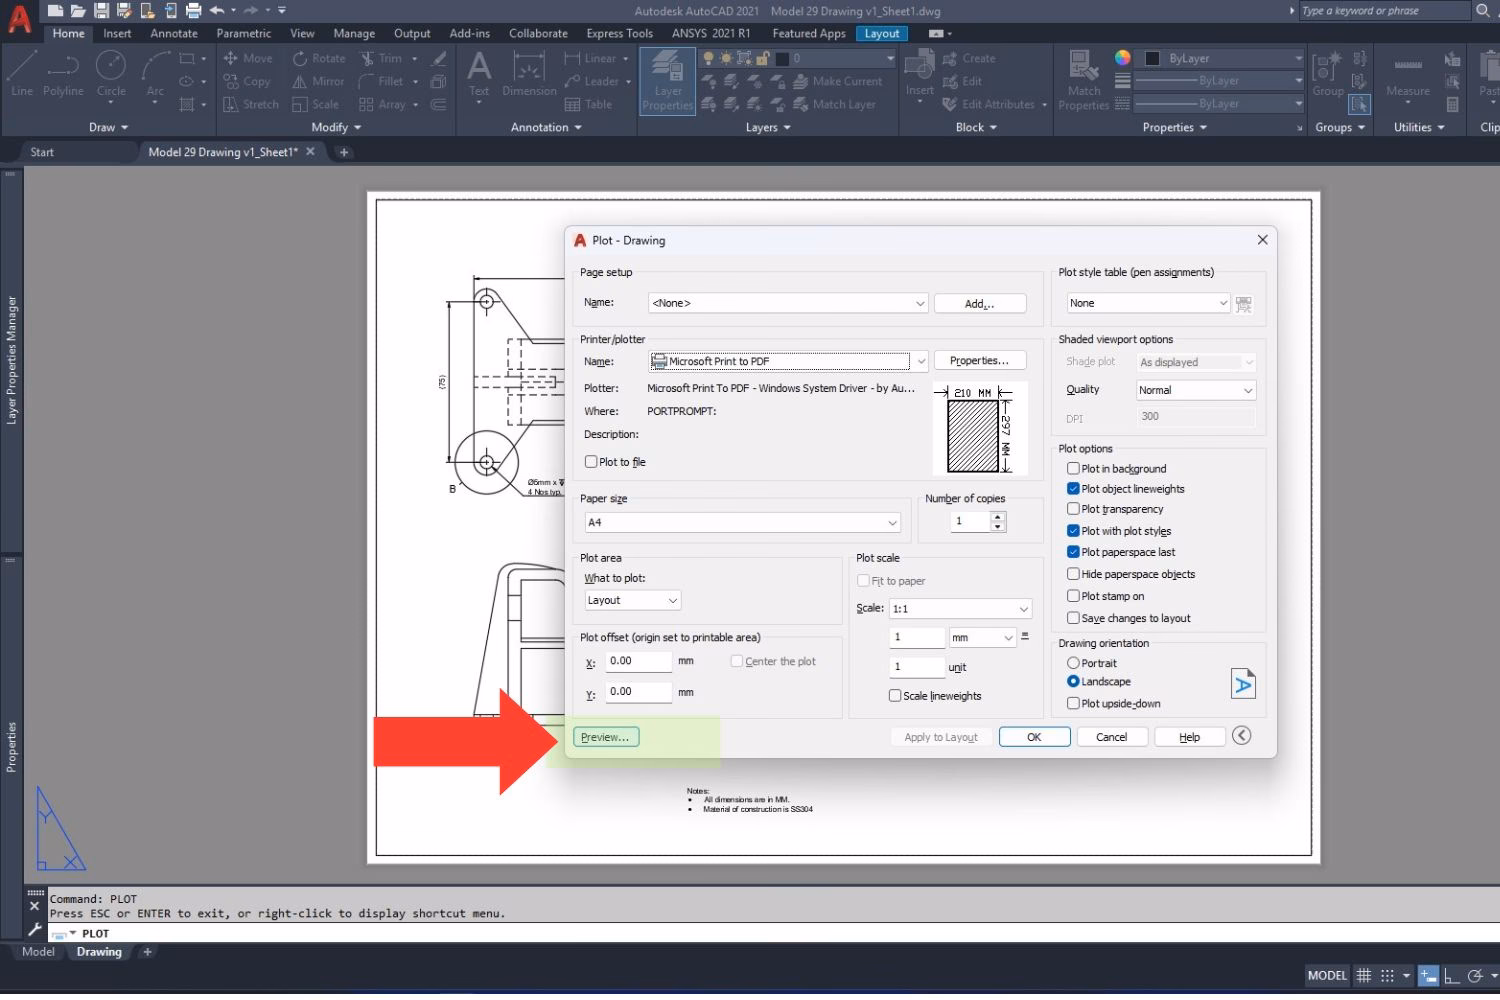
Task: Open plot Scale 1:1 dropdown
Action: tap(960, 608)
